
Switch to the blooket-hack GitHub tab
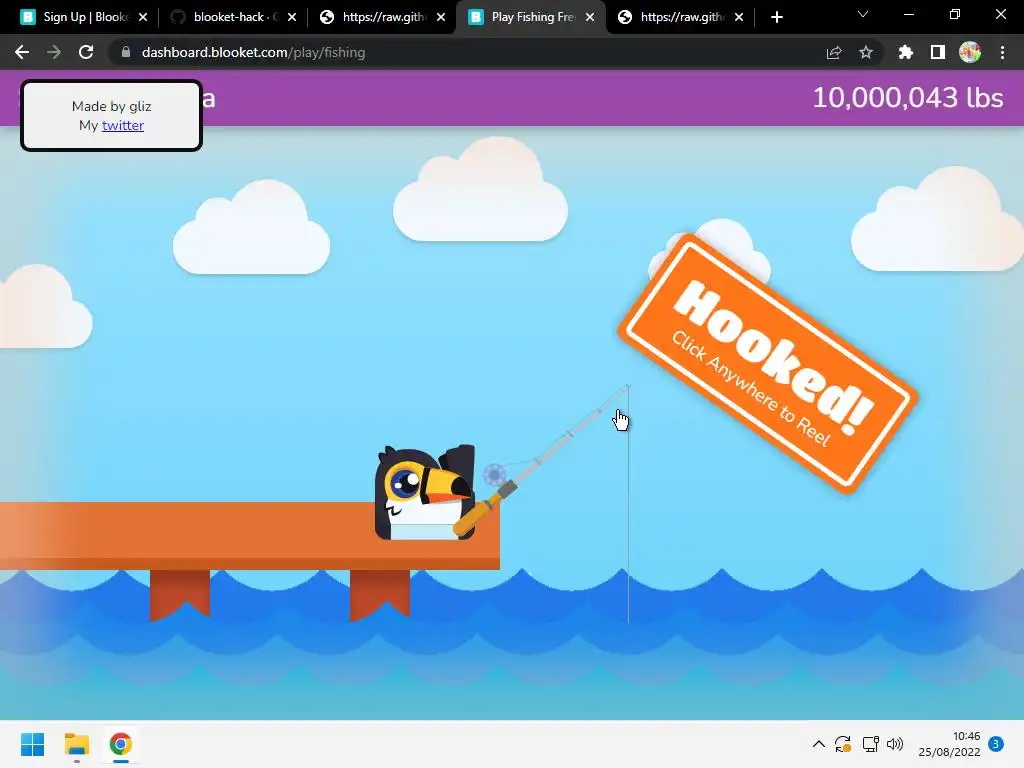(x=232, y=17)
